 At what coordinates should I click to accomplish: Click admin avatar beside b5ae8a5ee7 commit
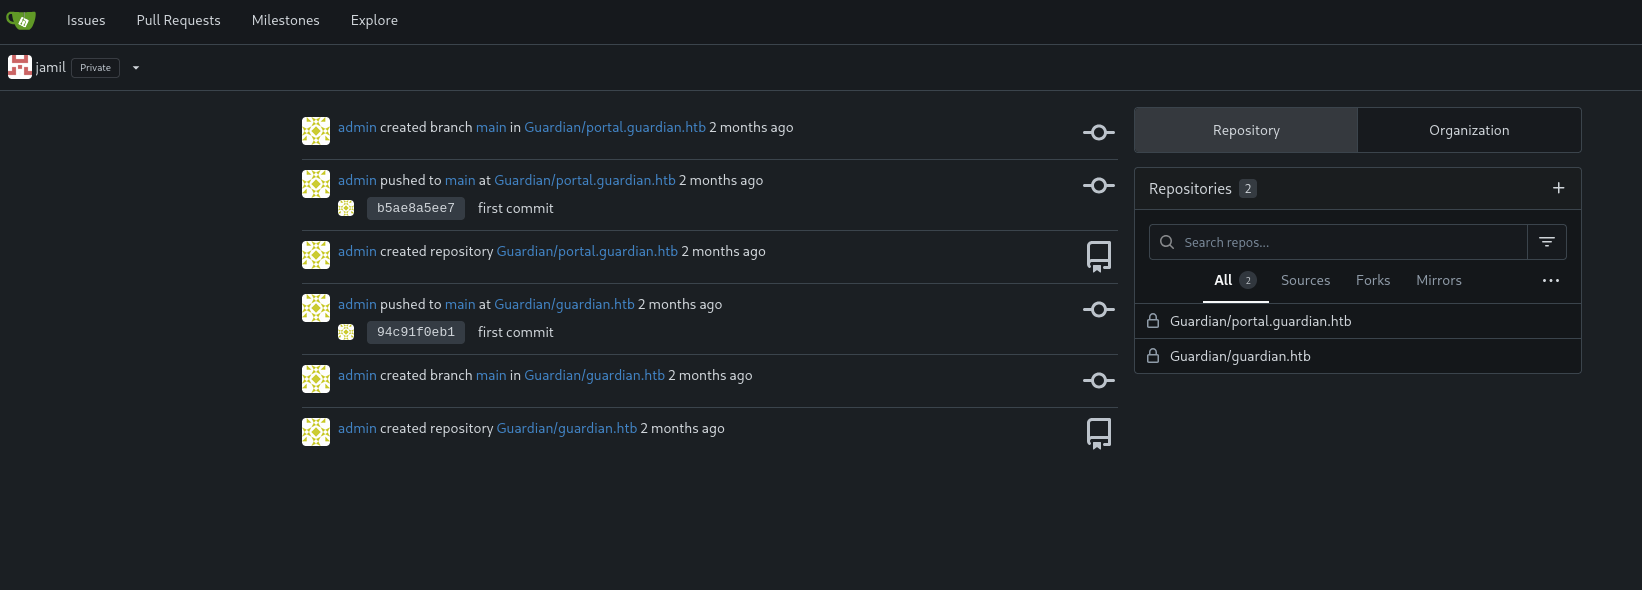click(346, 208)
